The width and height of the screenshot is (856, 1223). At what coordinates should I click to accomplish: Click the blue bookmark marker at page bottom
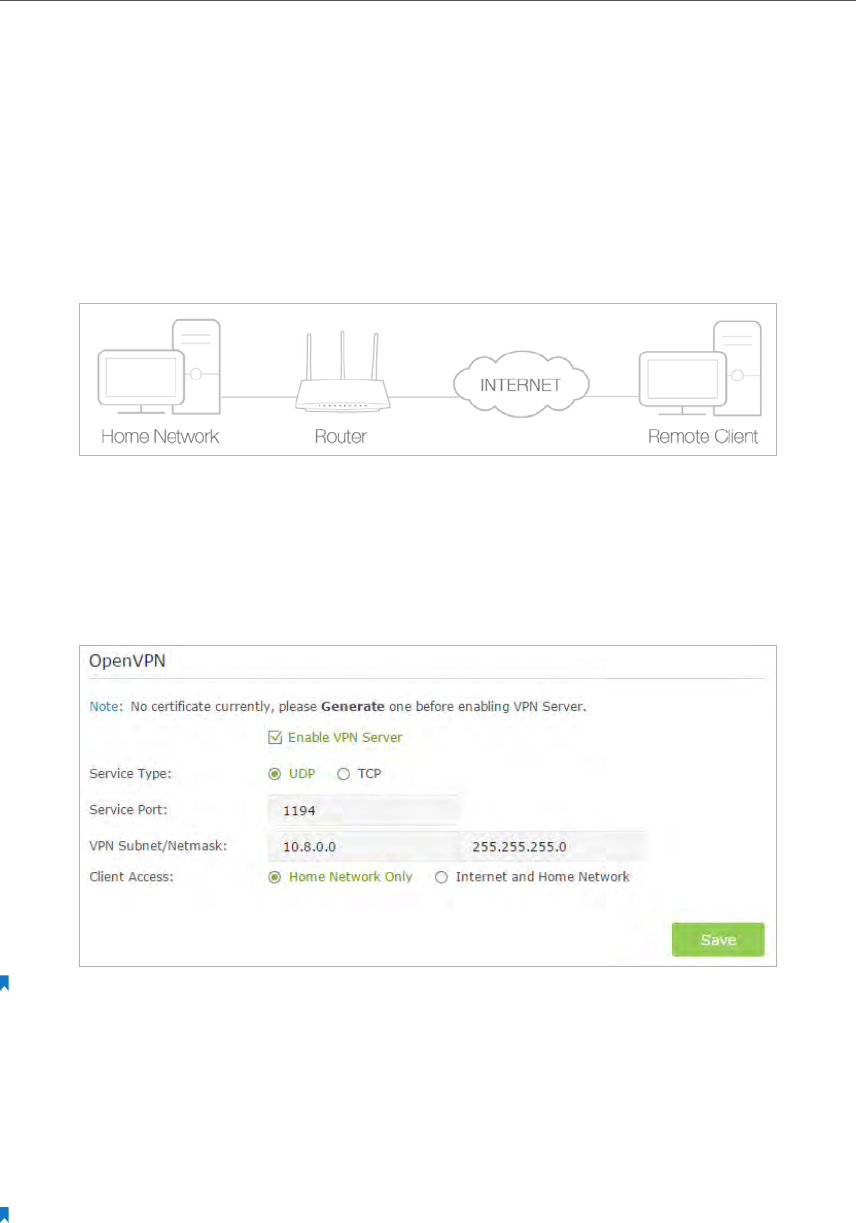pos(4,1214)
